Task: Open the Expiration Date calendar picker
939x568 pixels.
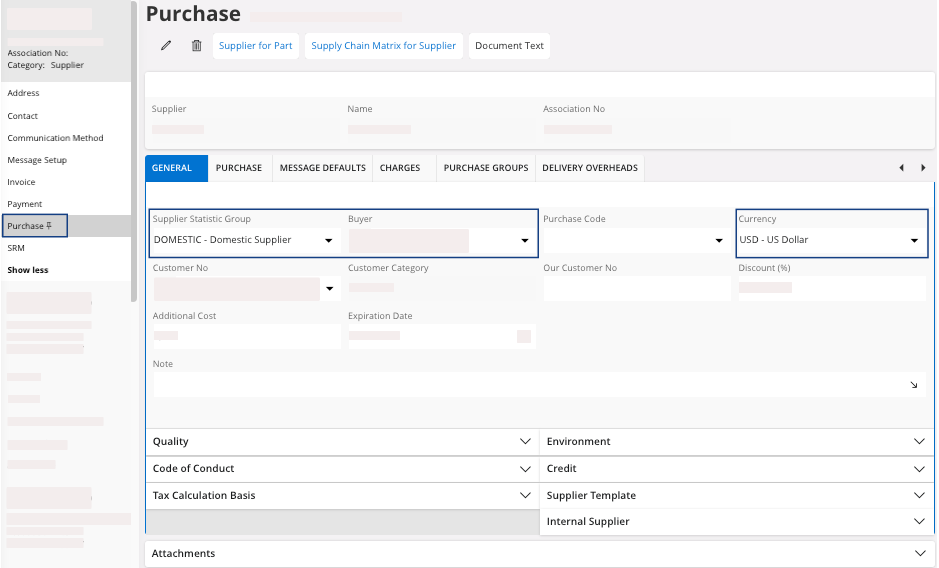Action: [x=524, y=336]
